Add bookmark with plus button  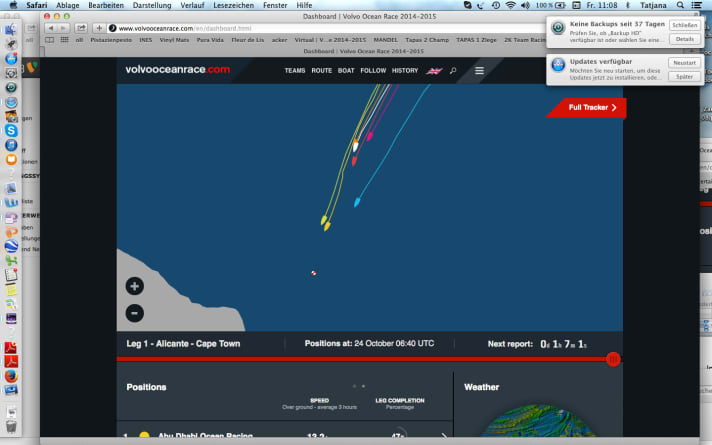[x=99, y=28]
